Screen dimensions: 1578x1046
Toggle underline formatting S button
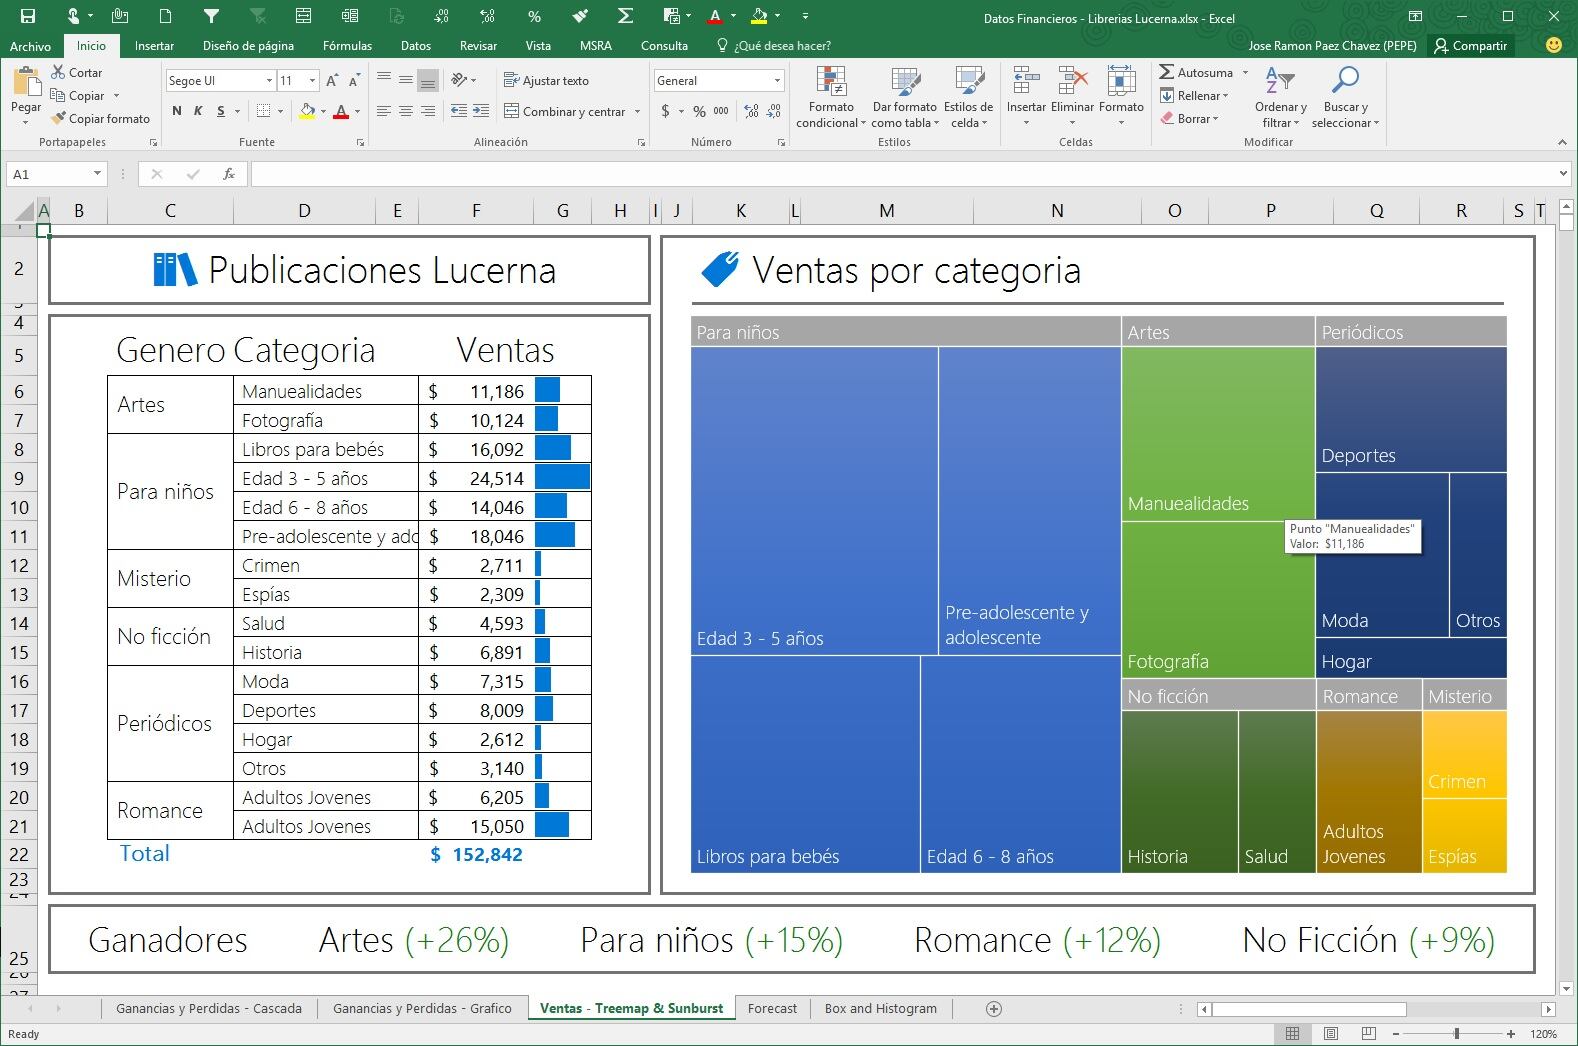221,111
